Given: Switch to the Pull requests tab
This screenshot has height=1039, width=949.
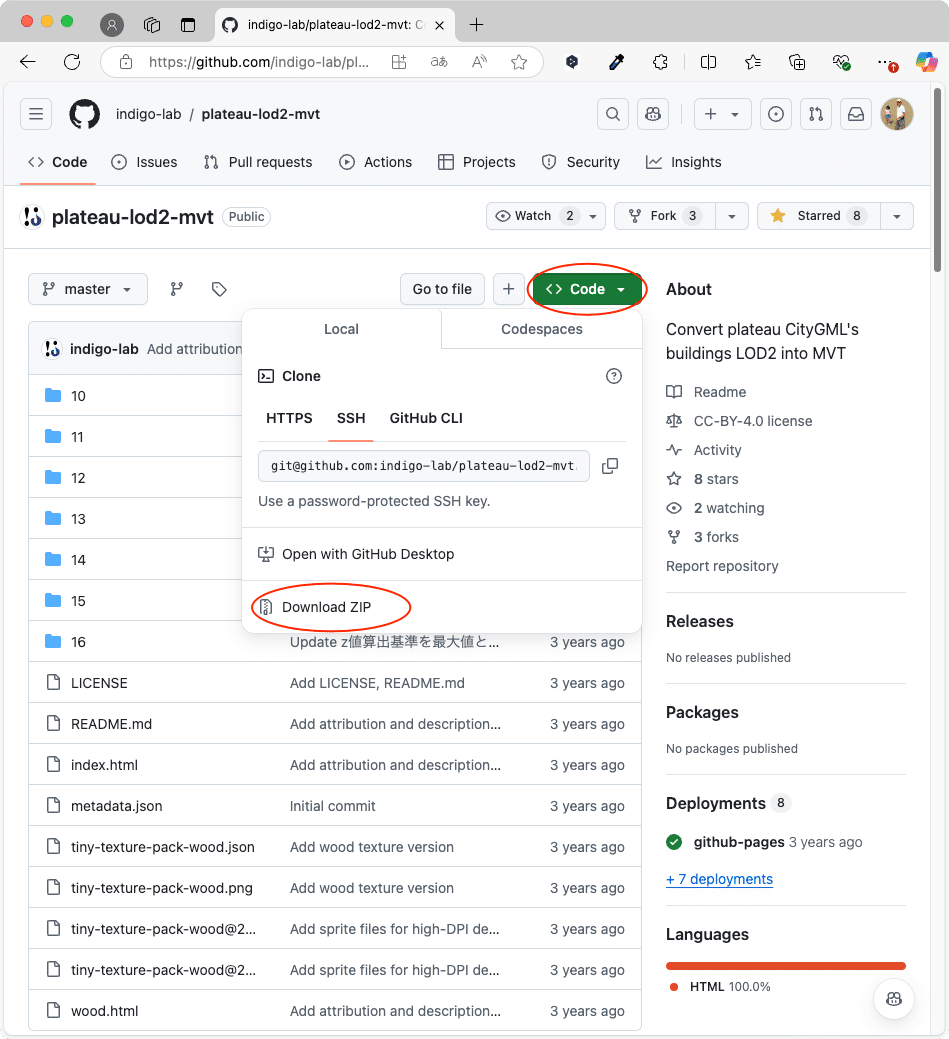Looking at the screenshot, I should 258,162.
